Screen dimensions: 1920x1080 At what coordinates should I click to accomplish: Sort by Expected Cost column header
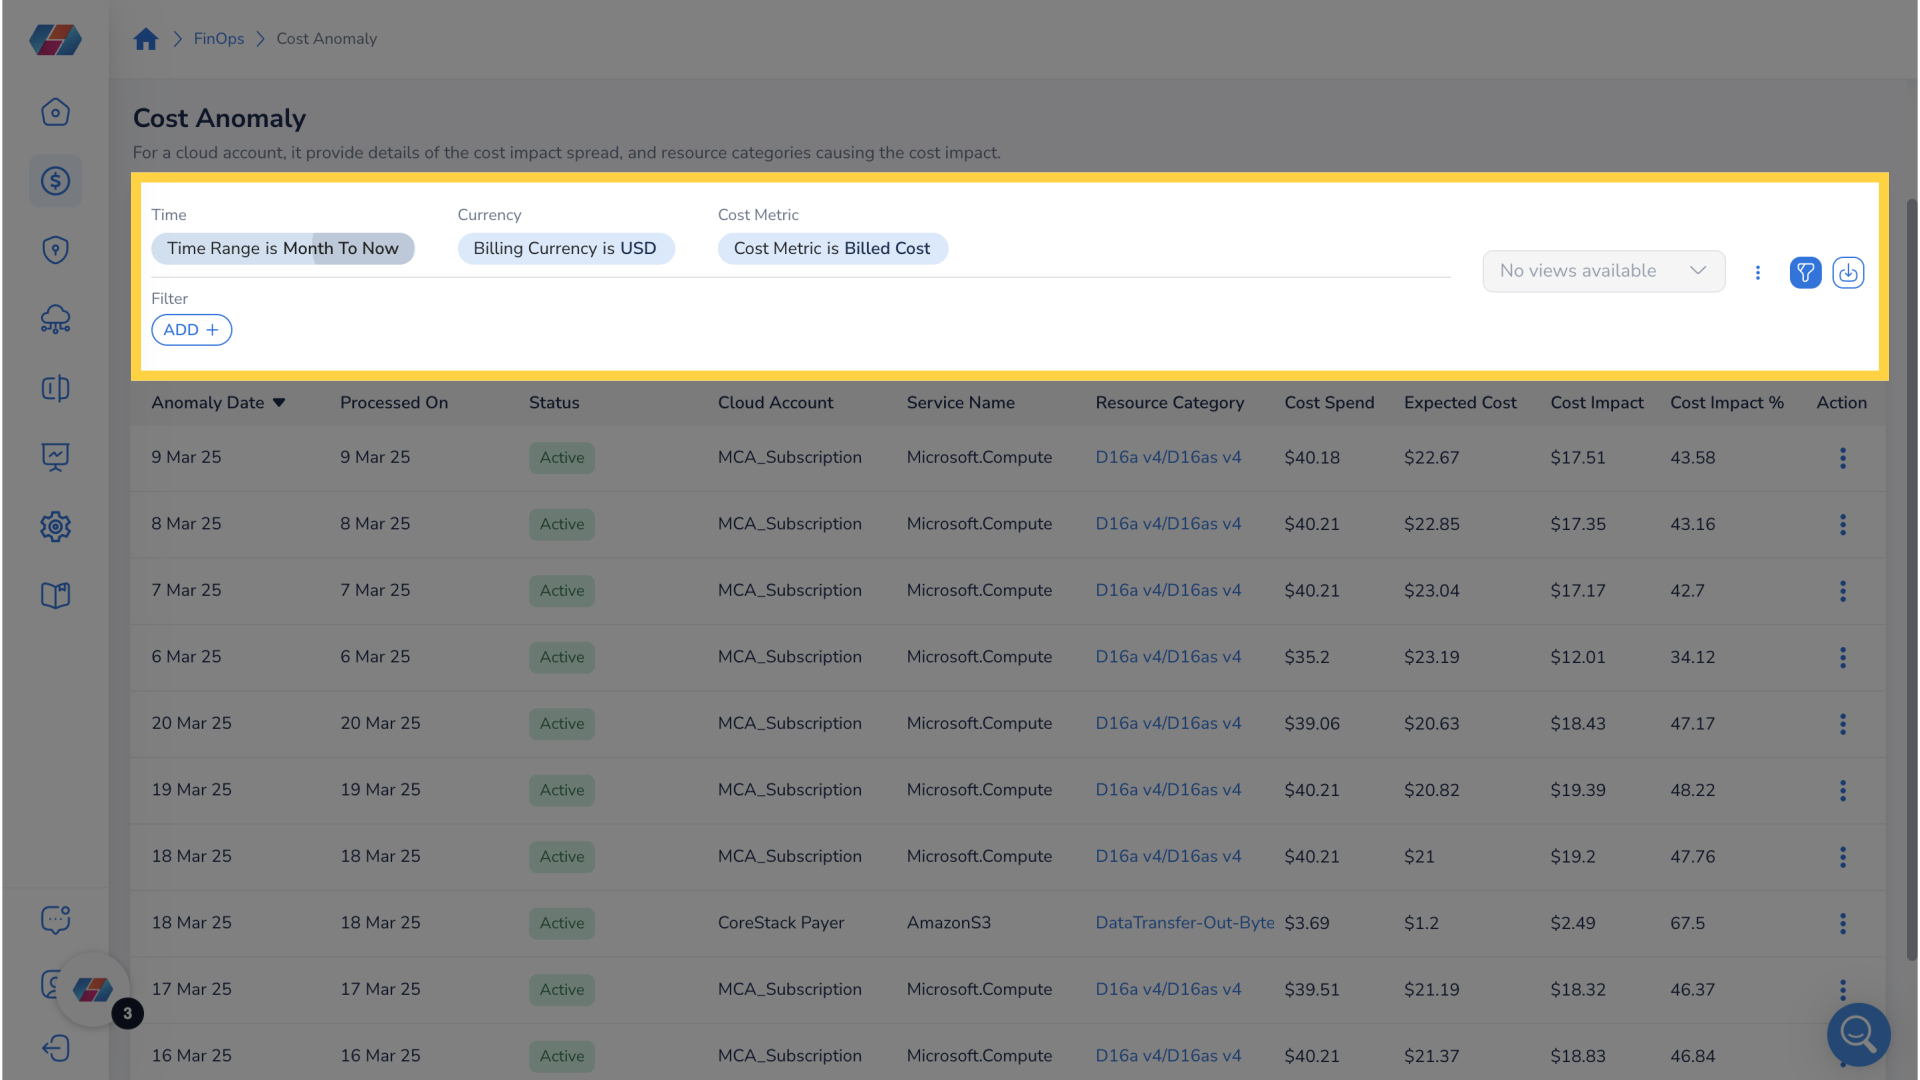[x=1460, y=403]
